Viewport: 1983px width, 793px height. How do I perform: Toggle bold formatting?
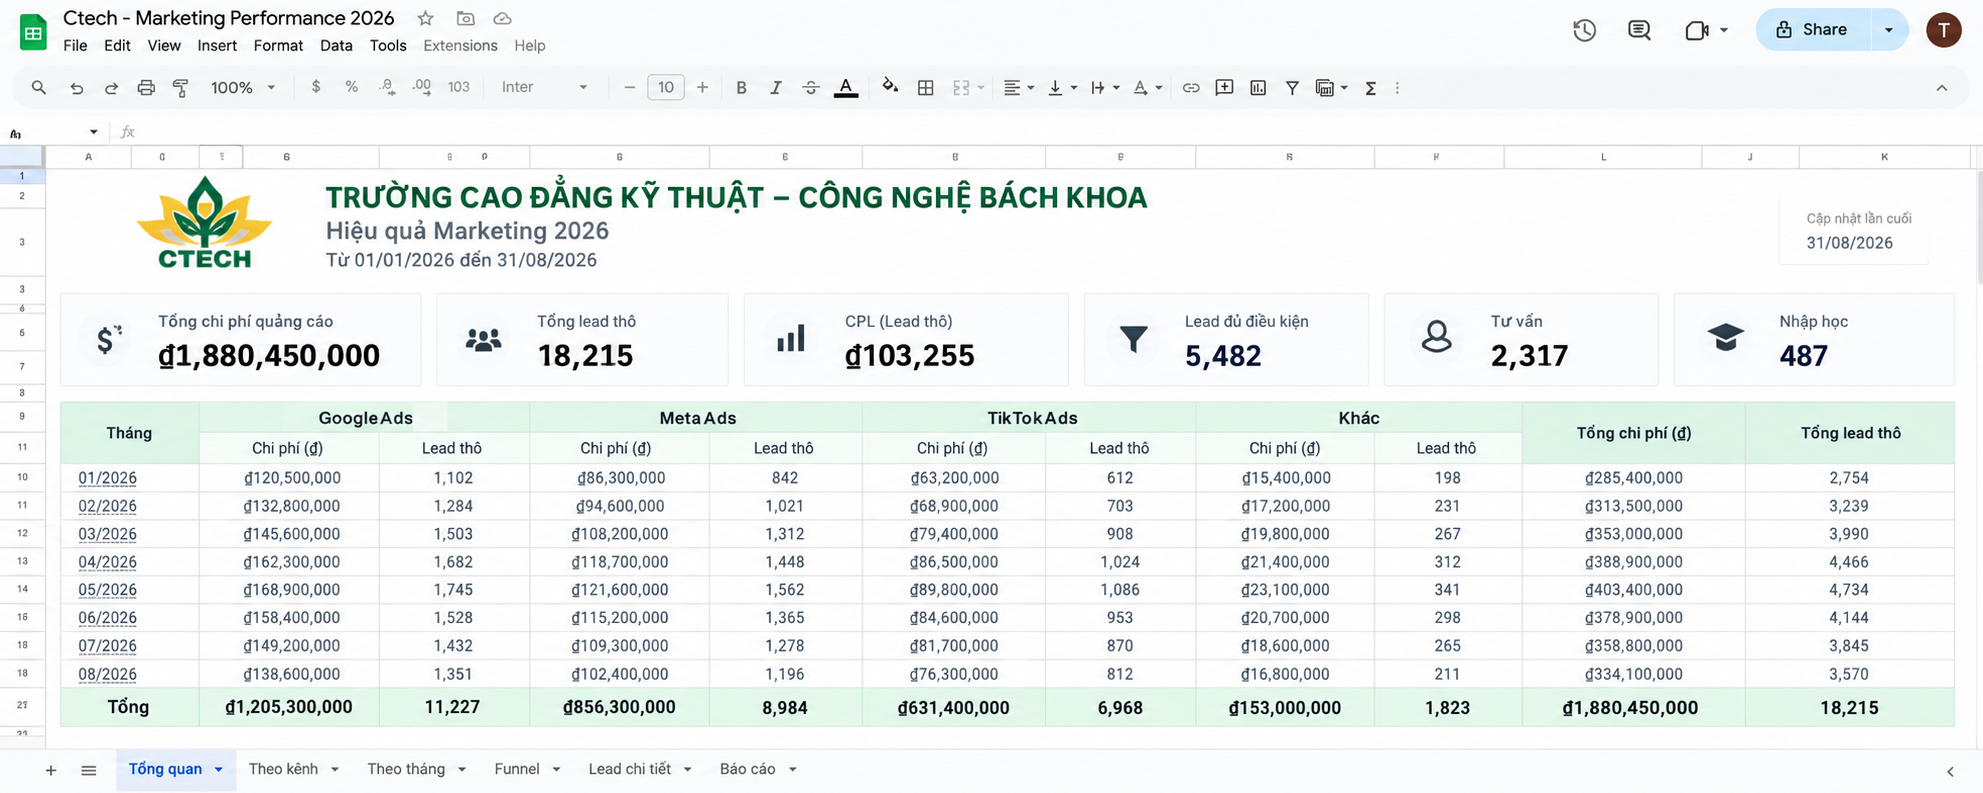tap(741, 88)
